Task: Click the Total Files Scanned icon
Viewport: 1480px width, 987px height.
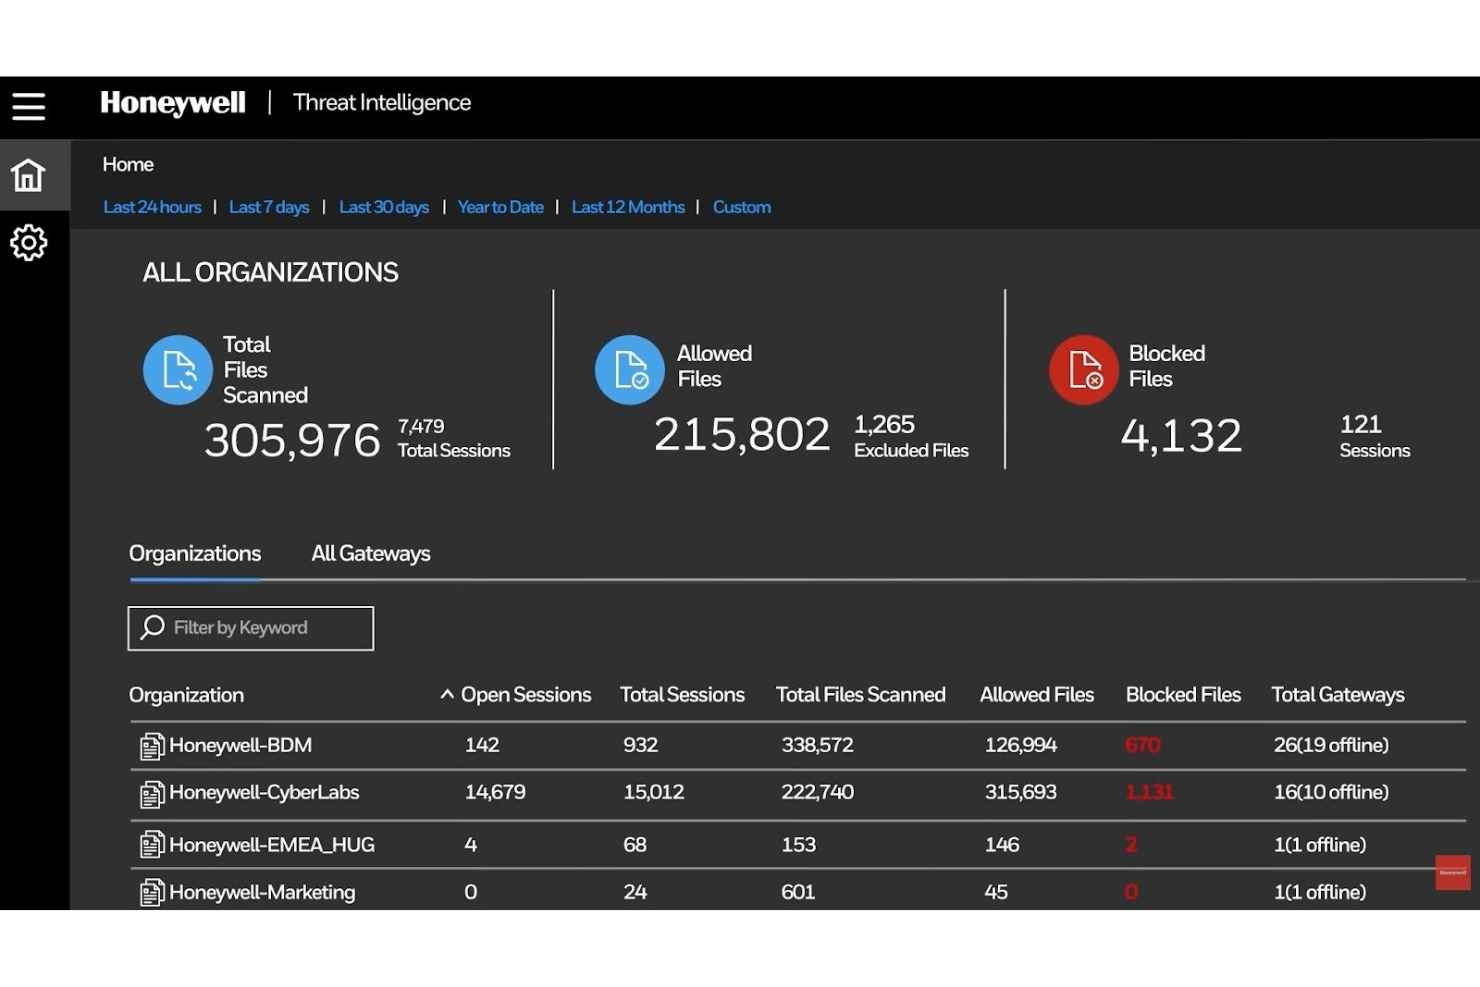Action: click(177, 369)
